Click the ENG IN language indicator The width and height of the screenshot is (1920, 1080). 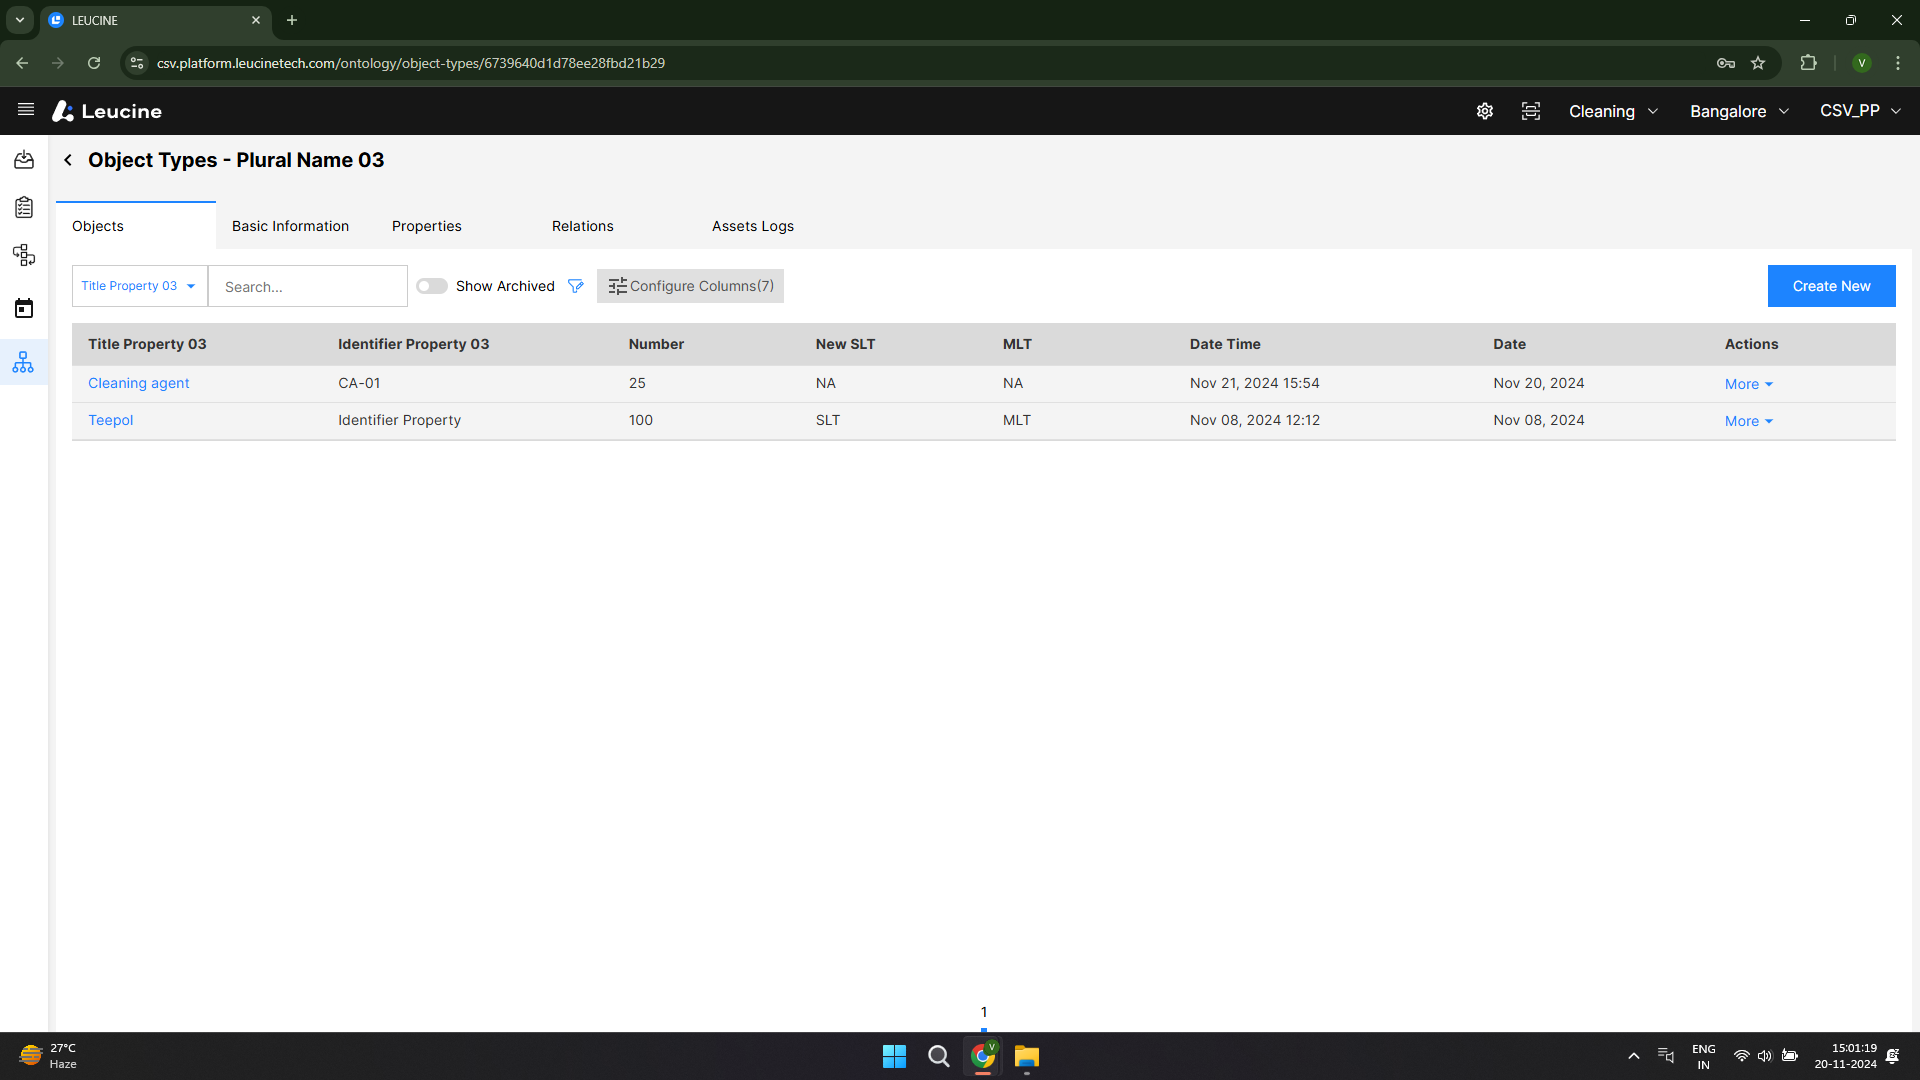click(1703, 1056)
